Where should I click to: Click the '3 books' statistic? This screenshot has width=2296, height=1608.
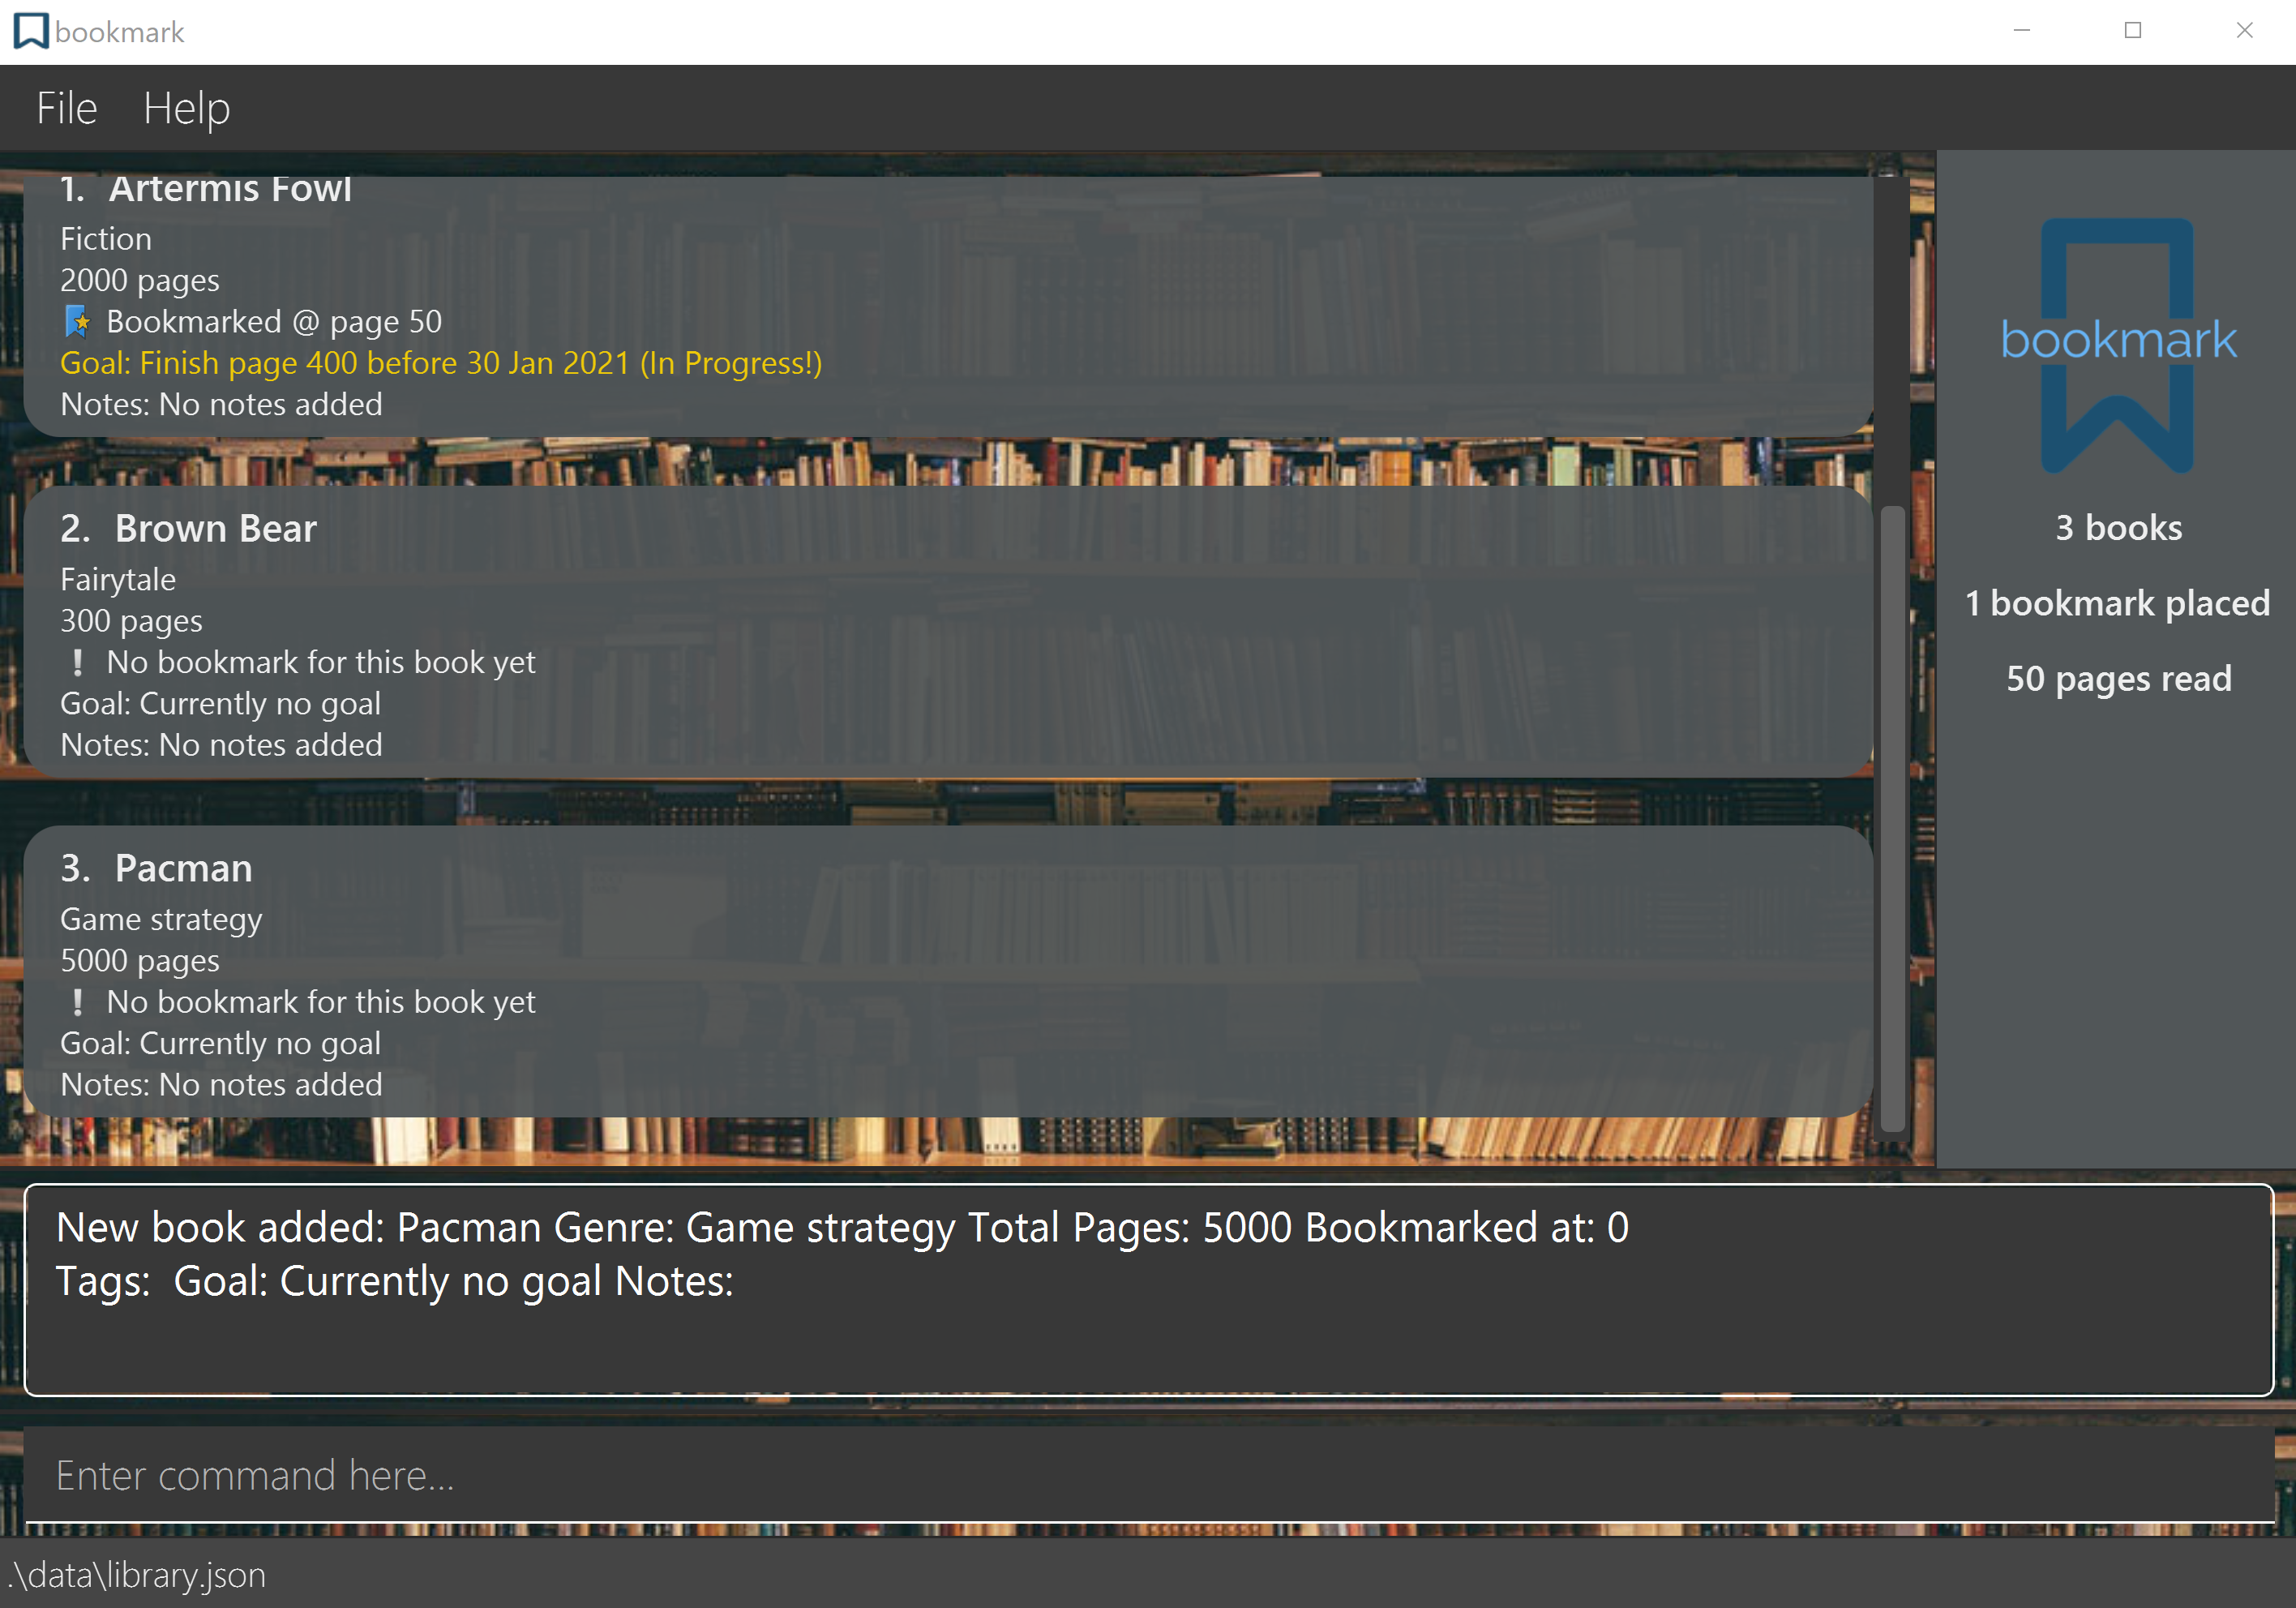click(2118, 528)
